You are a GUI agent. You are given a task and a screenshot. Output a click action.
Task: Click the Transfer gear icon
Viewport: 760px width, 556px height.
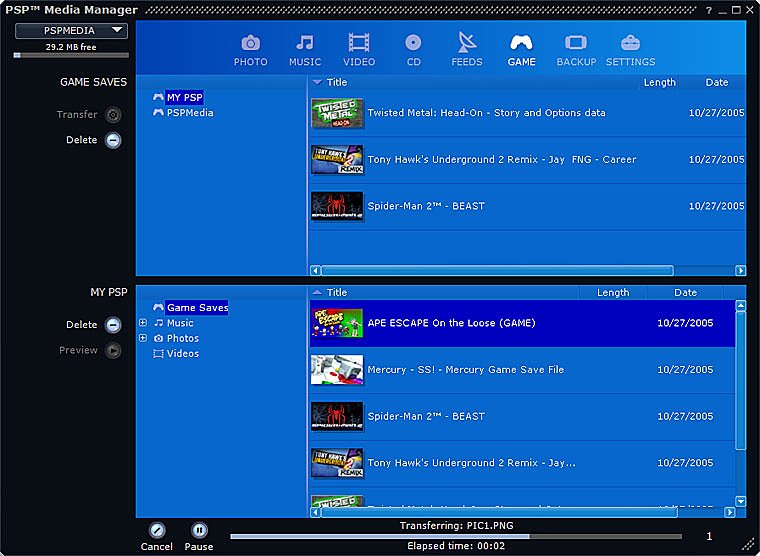pyautogui.click(x=113, y=115)
